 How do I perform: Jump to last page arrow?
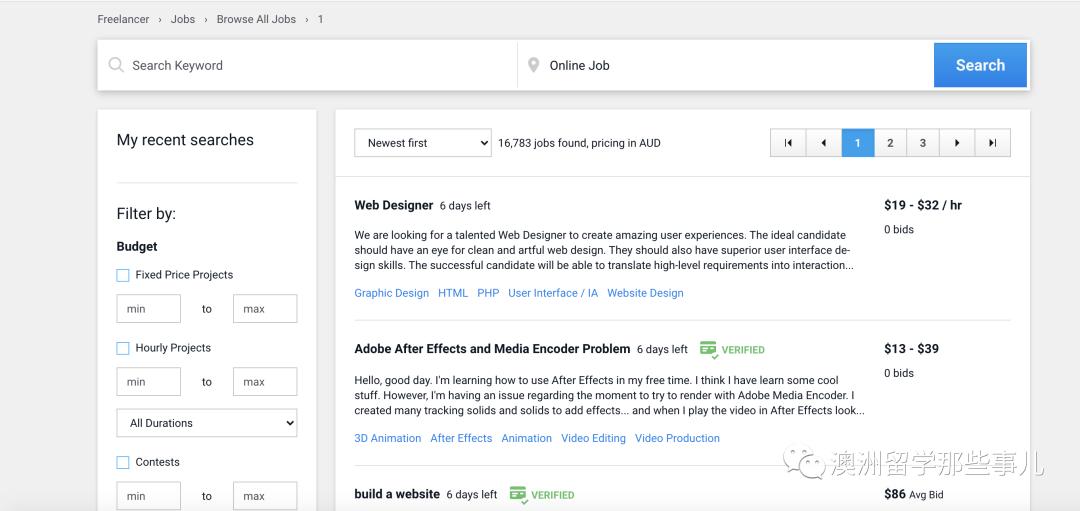(x=992, y=143)
